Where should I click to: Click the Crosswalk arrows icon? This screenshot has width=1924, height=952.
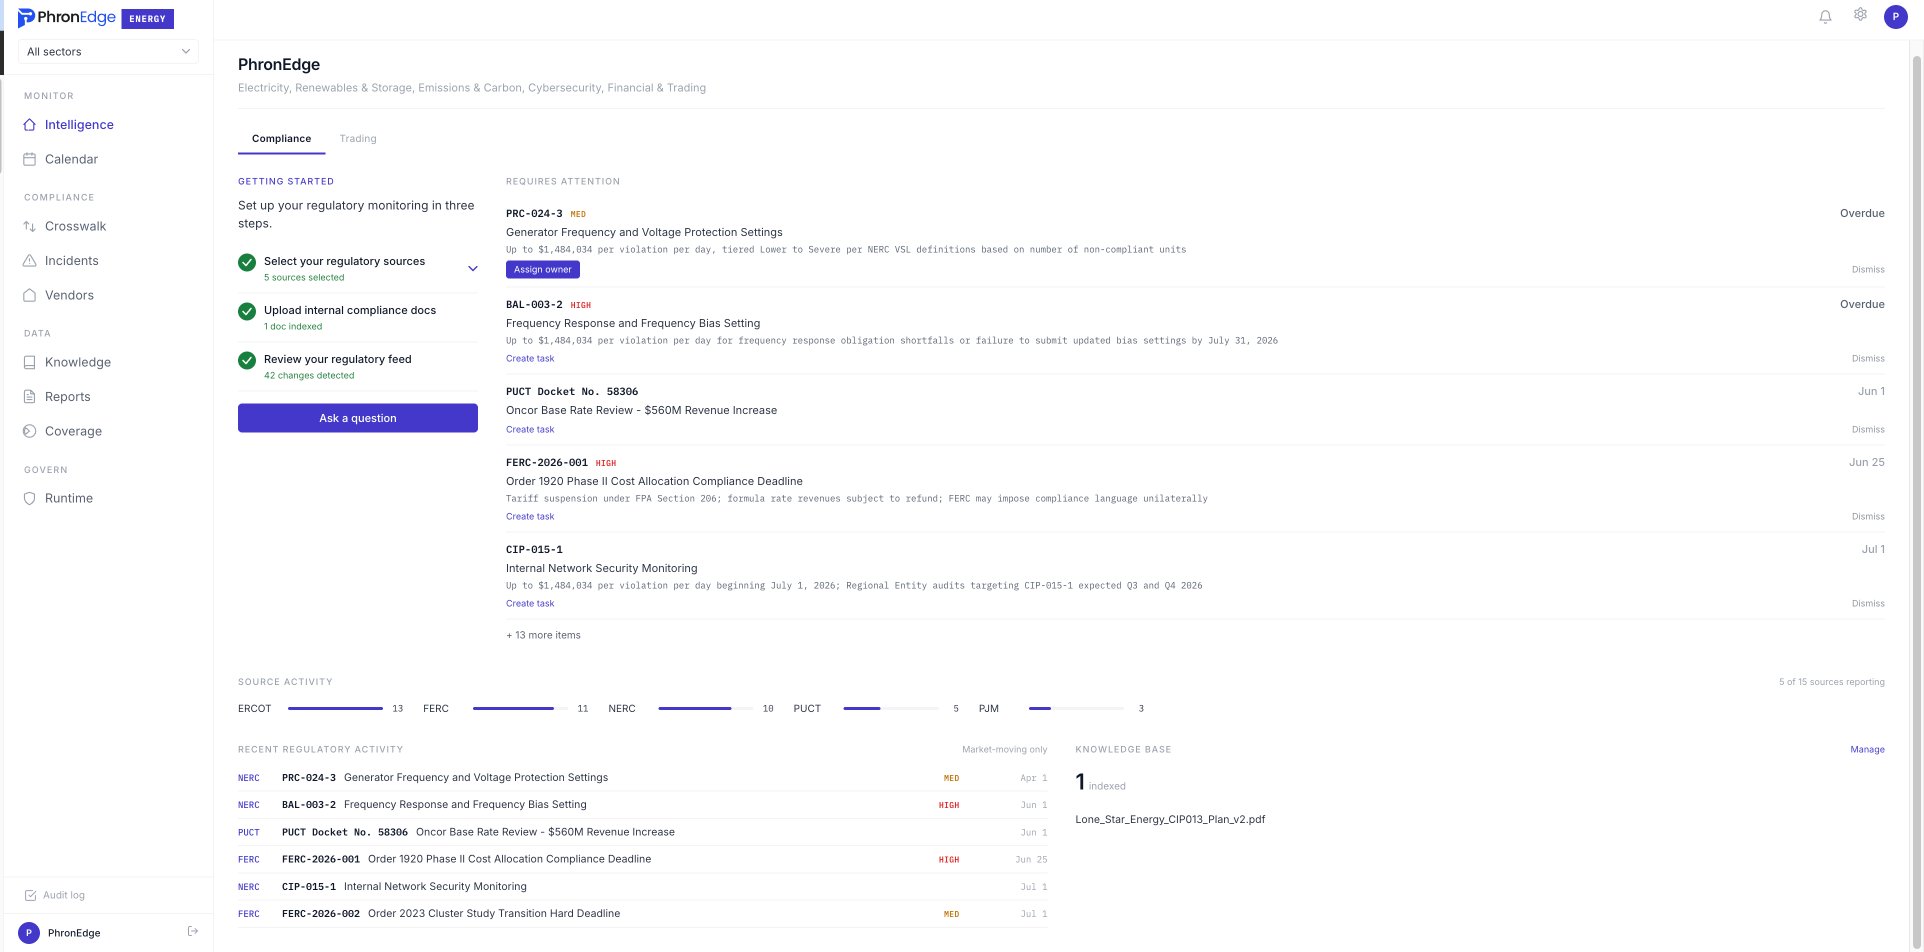point(30,226)
